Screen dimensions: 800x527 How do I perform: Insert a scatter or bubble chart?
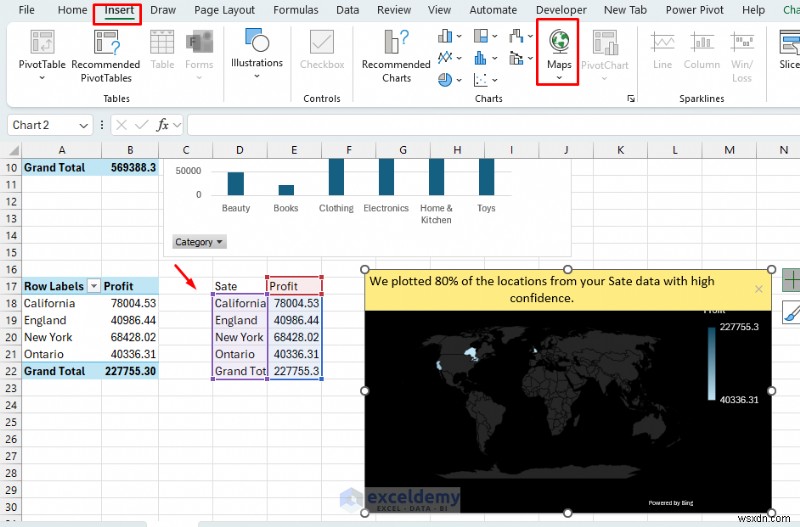click(481, 80)
